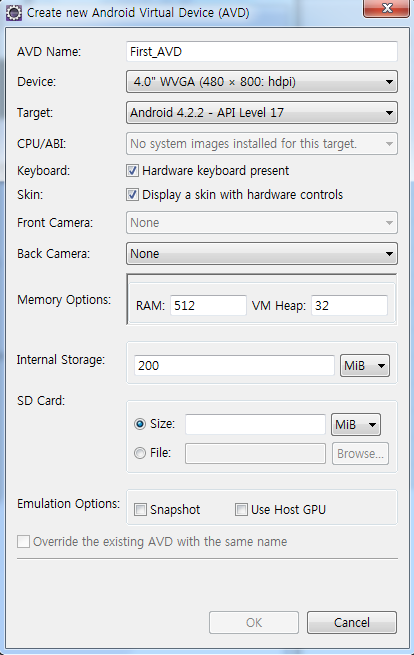Open the Device dropdown list
This screenshot has height=655, width=414.
(262, 81)
